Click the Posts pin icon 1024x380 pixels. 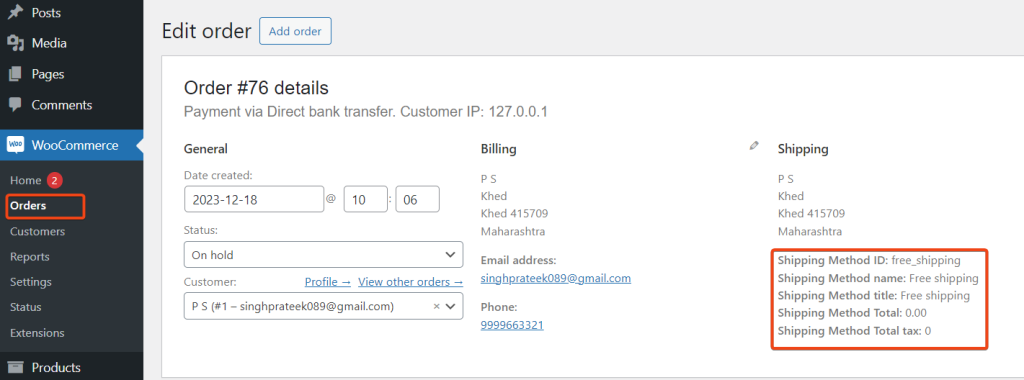[15, 12]
